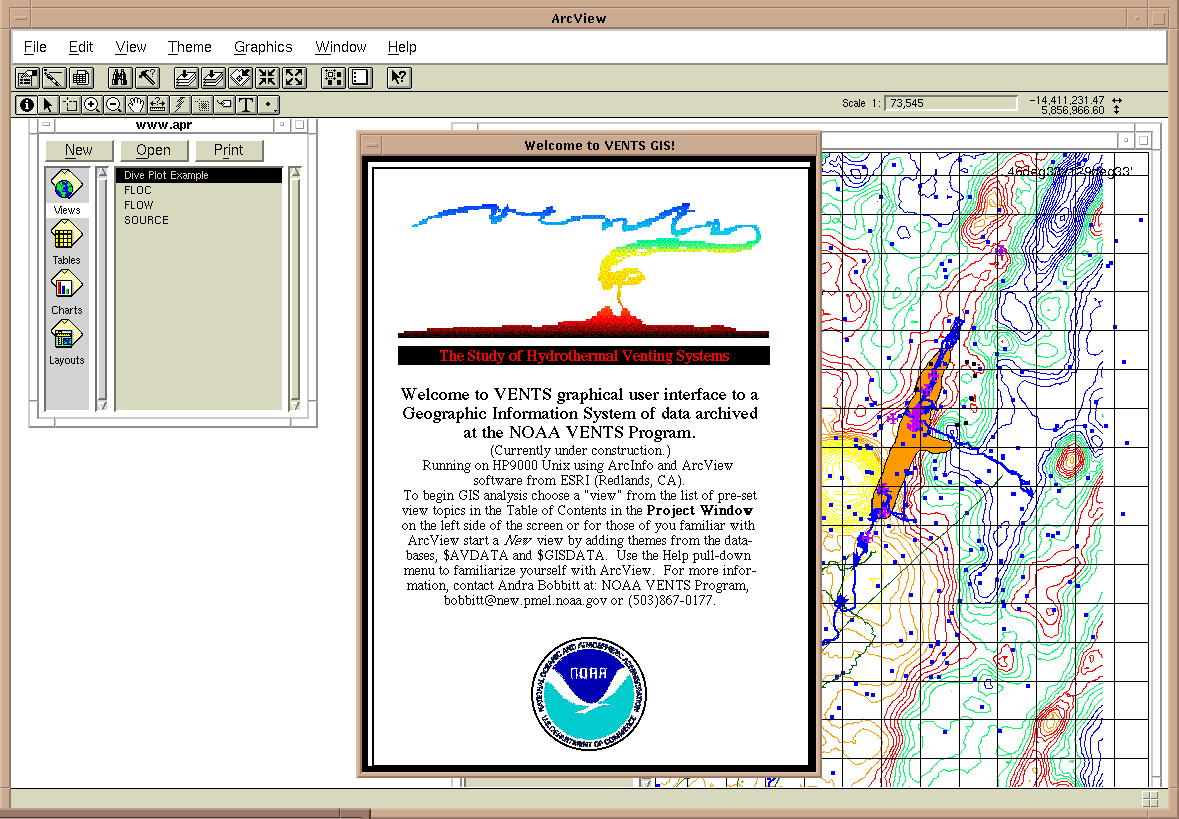Select the Zoom Out magnifier tool

(114, 105)
